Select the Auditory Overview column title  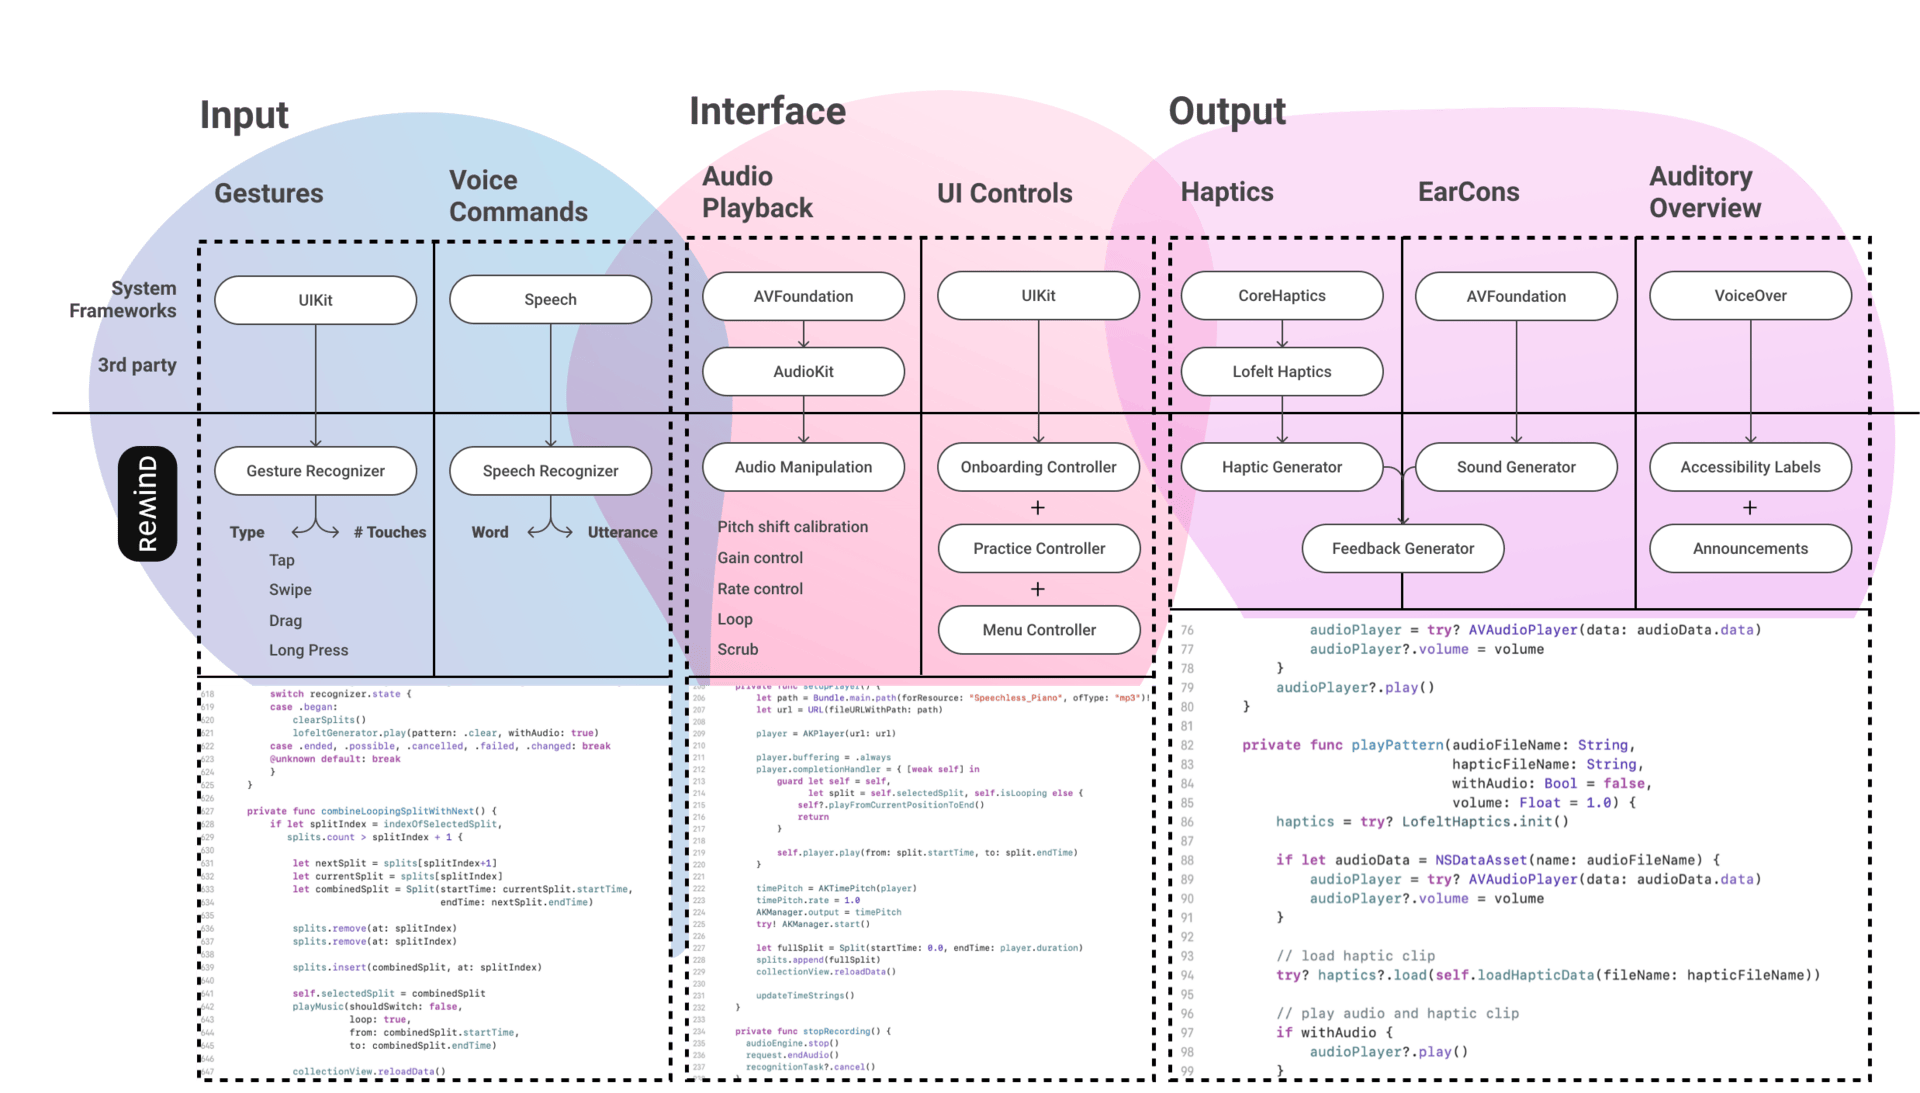[x=1705, y=192]
